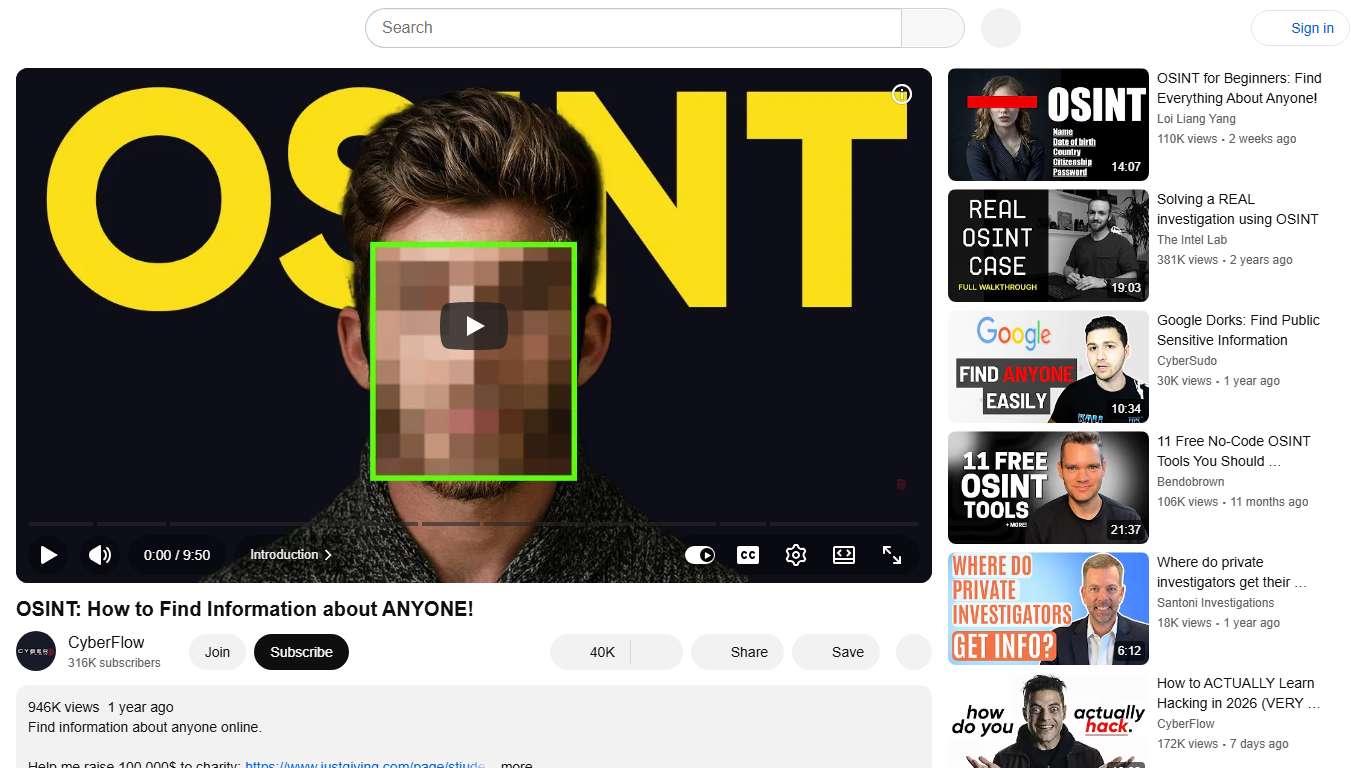Viewport: 1366px width, 768px height.
Task: Open the CyberFlow channel name
Action: [x=104, y=642]
